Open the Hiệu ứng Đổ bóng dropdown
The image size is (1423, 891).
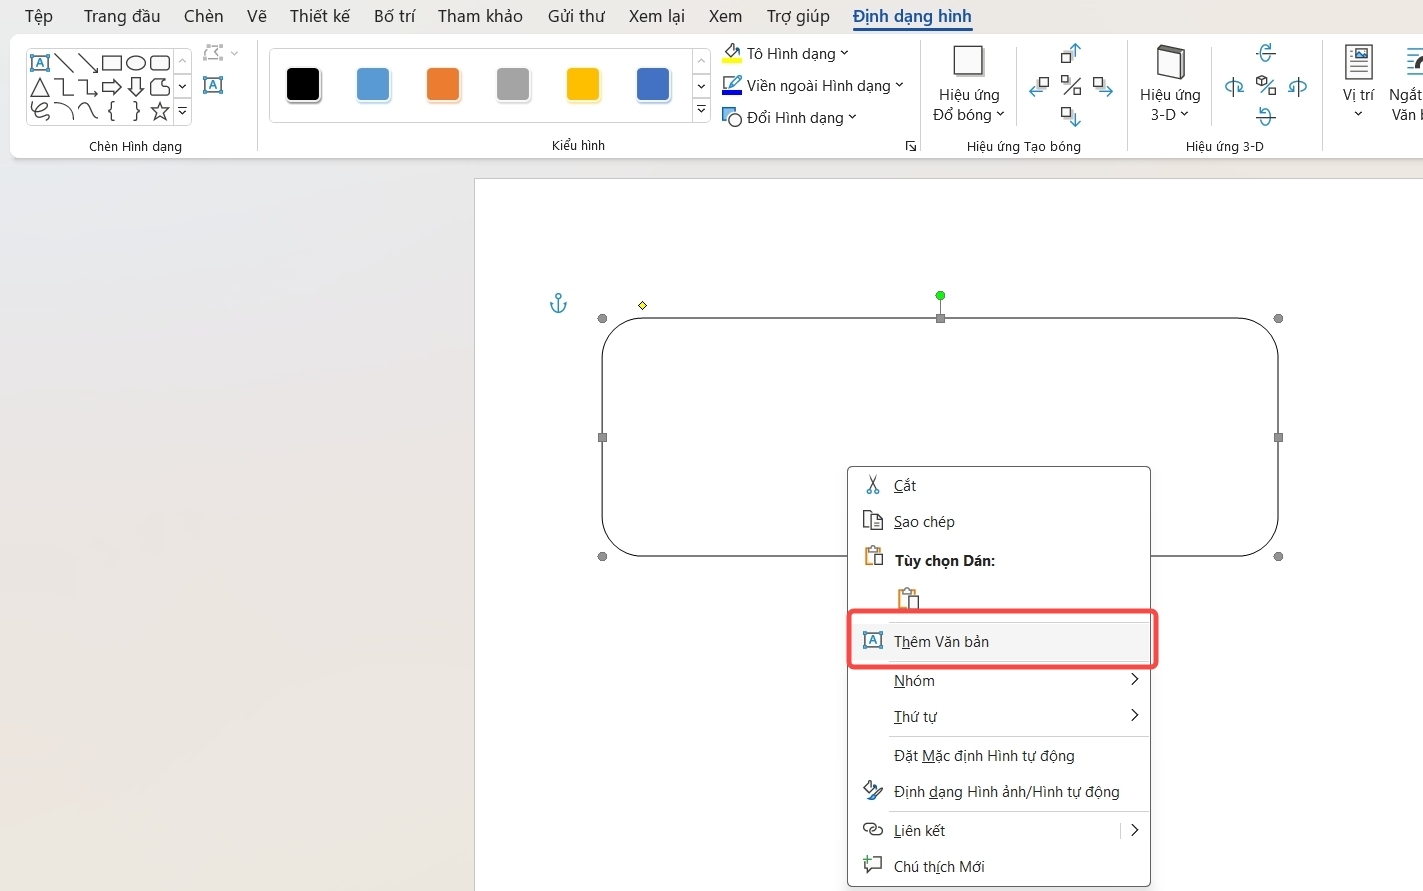pos(968,84)
